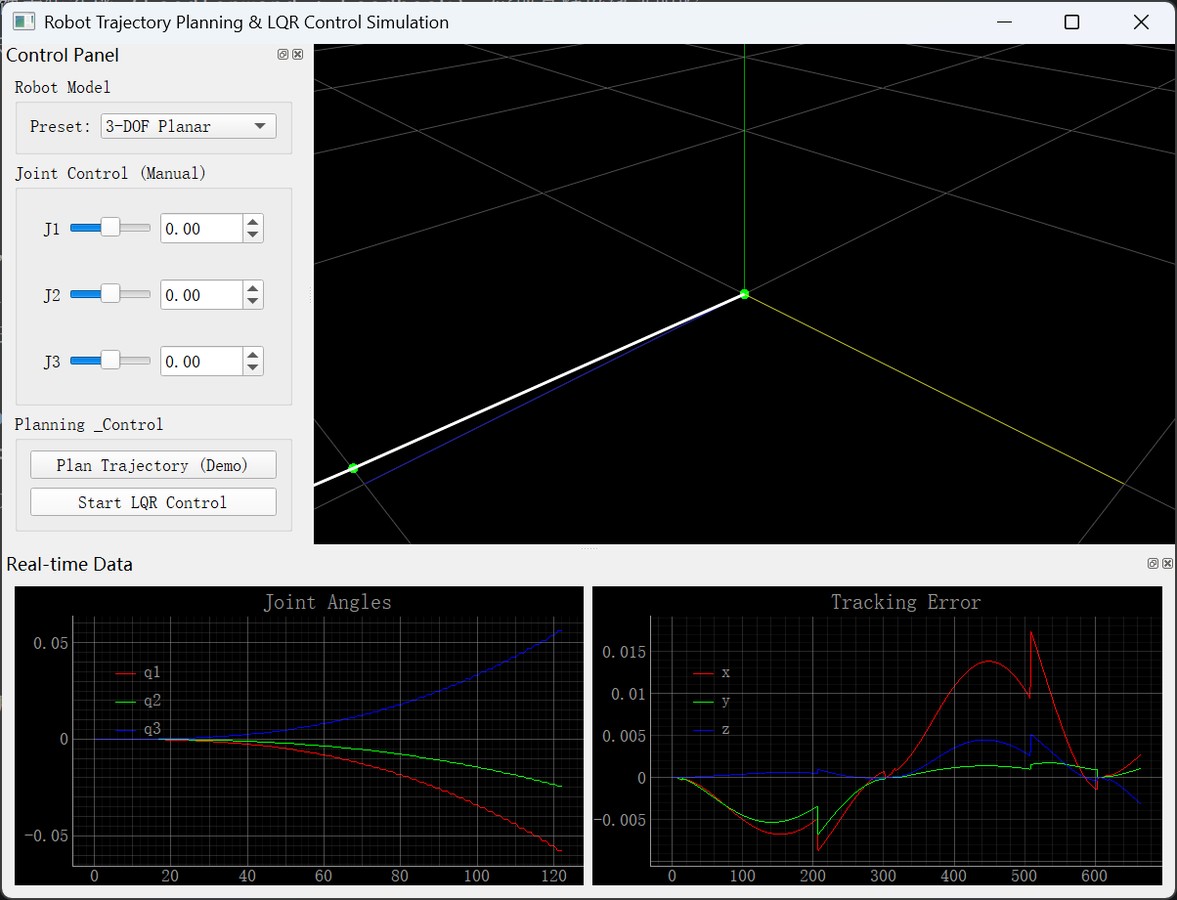Viewport: 1177px width, 900px height.
Task: Click the J3 joint slider handle
Action: coord(110,361)
